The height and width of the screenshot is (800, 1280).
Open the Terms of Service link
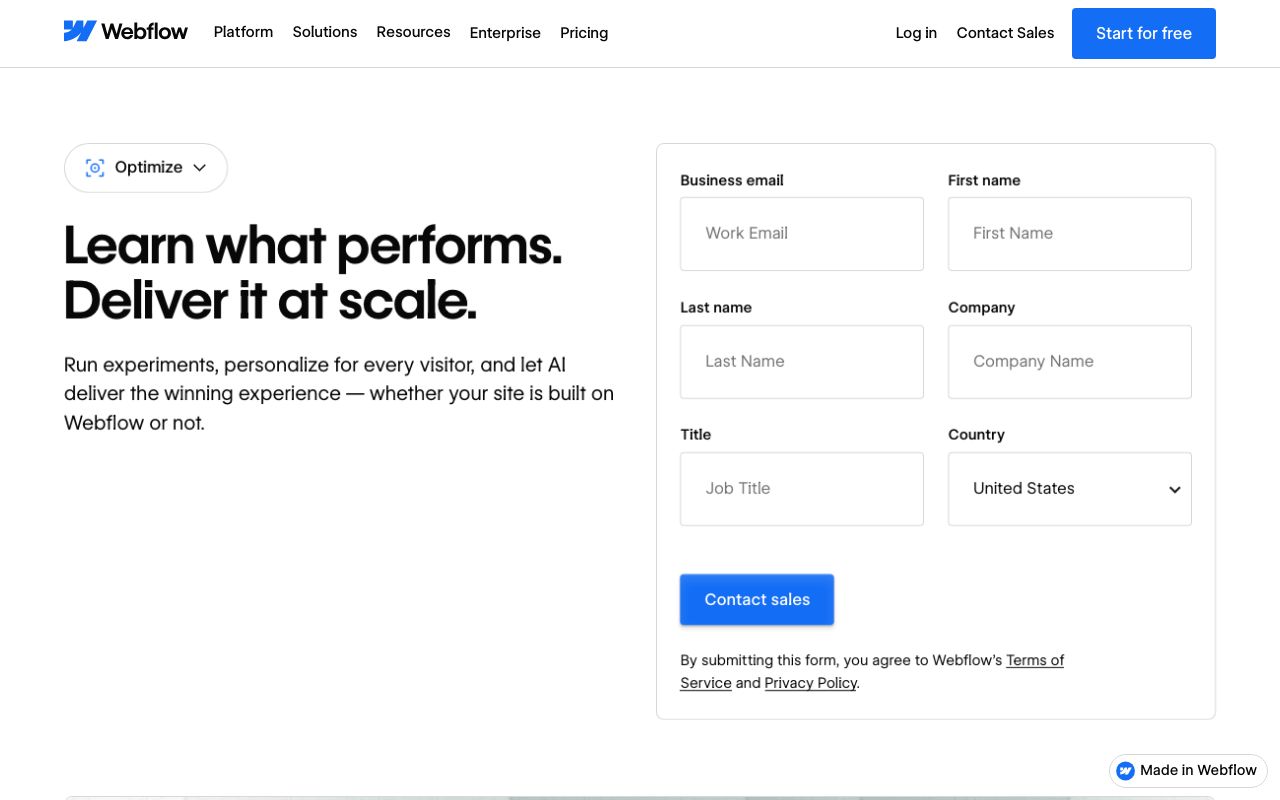(x=1035, y=660)
